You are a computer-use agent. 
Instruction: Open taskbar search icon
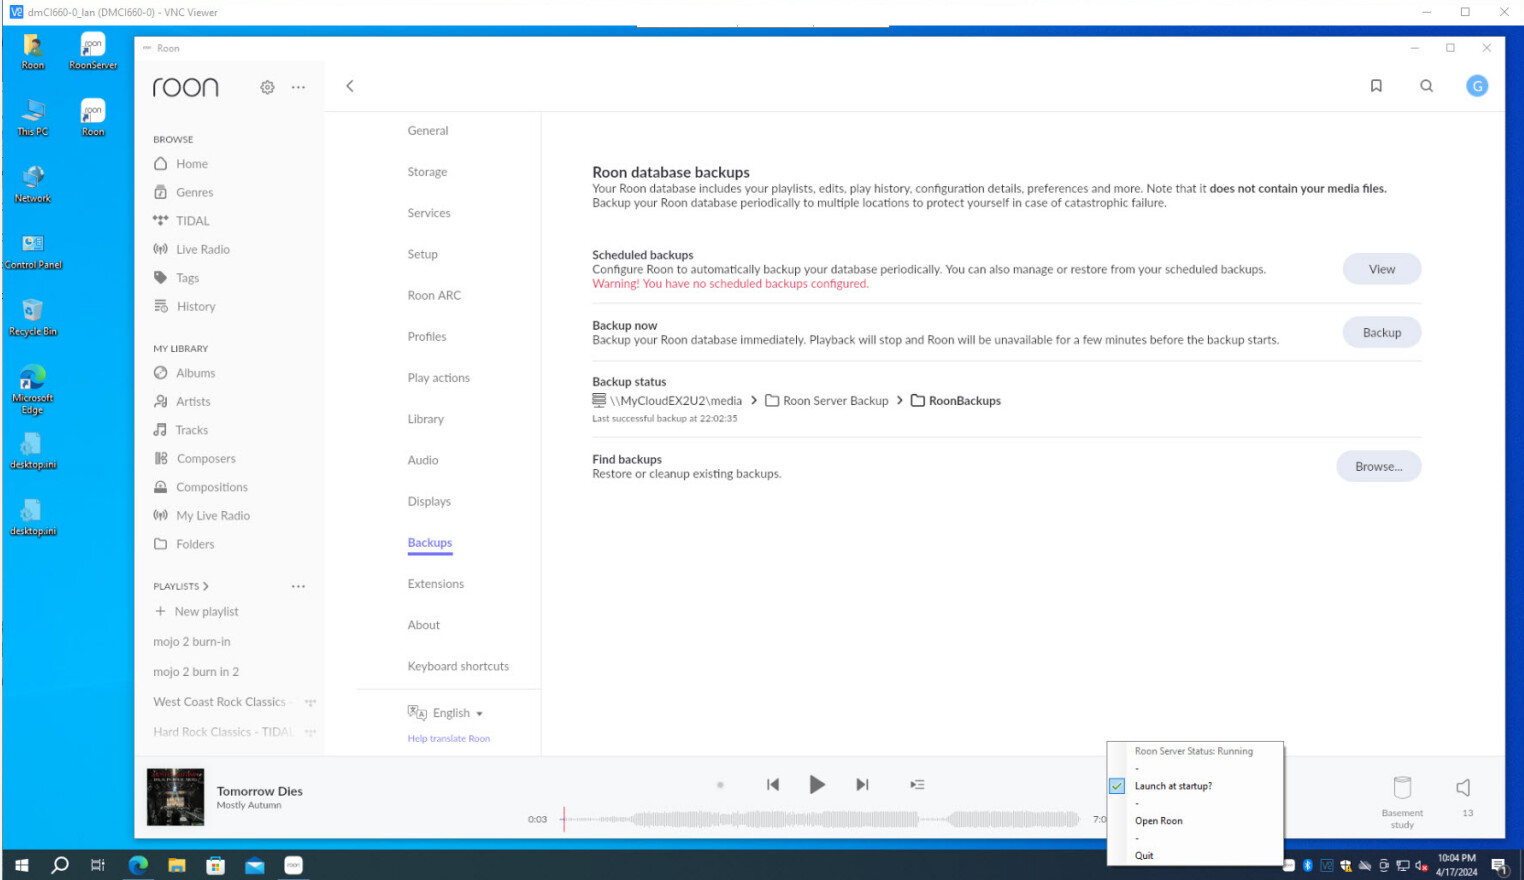point(60,865)
